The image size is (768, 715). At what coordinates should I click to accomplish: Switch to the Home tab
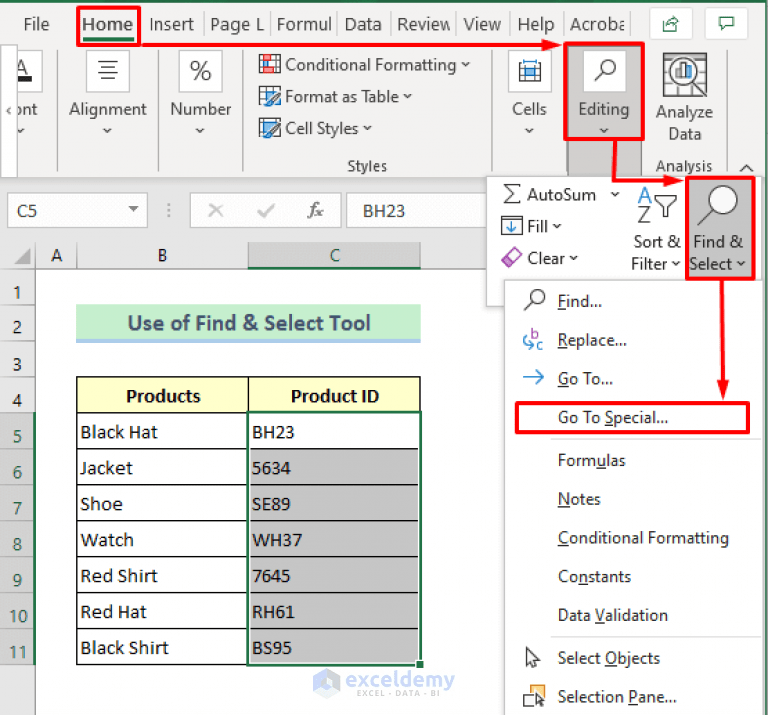click(108, 24)
